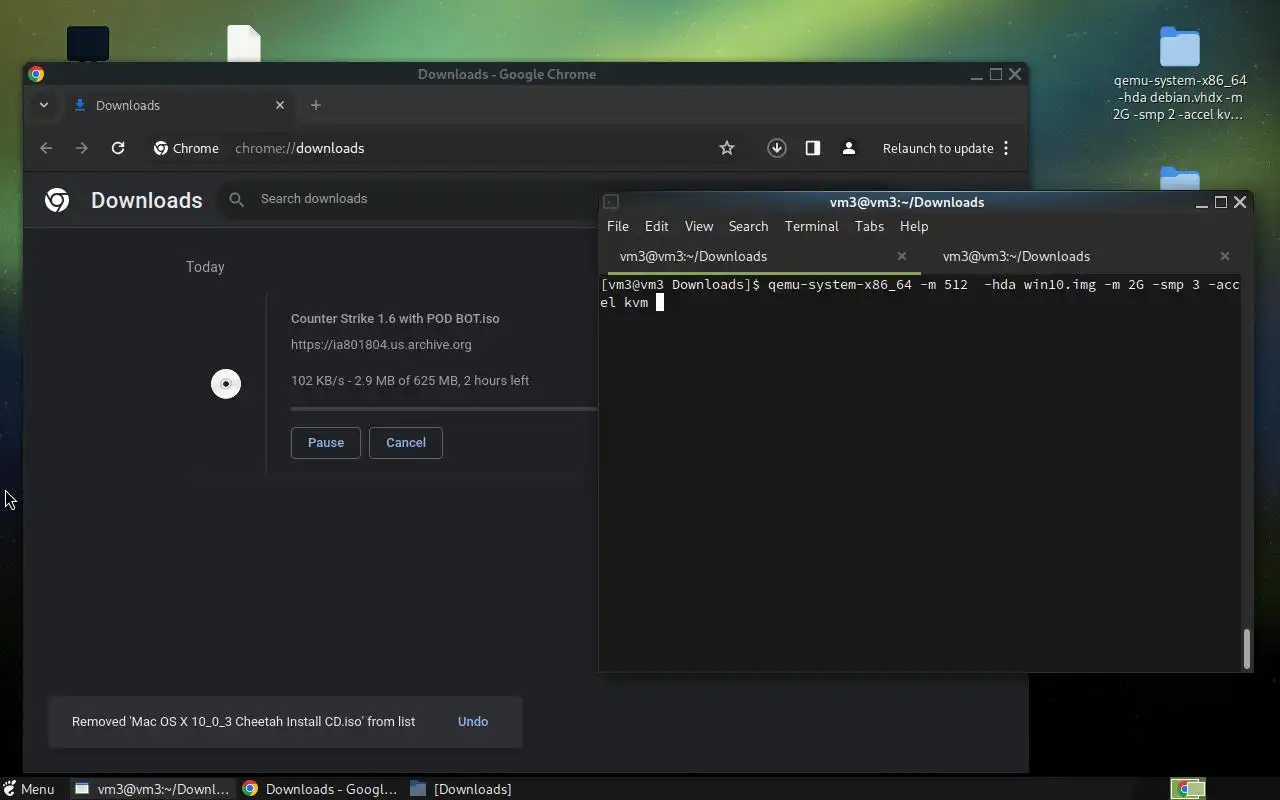Switch to terminal window in taskbar

tap(153, 789)
